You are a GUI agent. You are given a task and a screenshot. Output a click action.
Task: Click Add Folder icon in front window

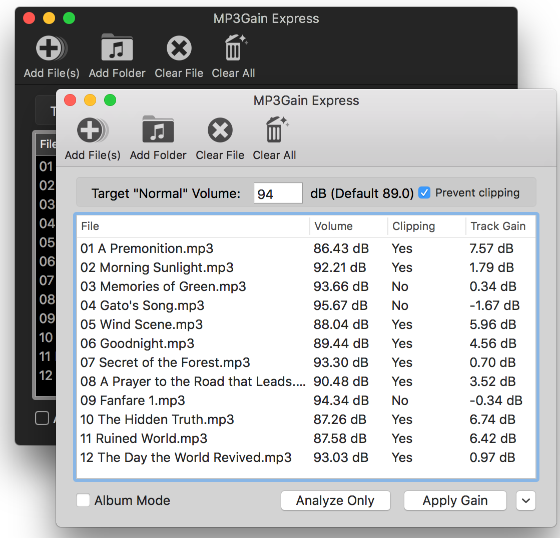(158, 129)
